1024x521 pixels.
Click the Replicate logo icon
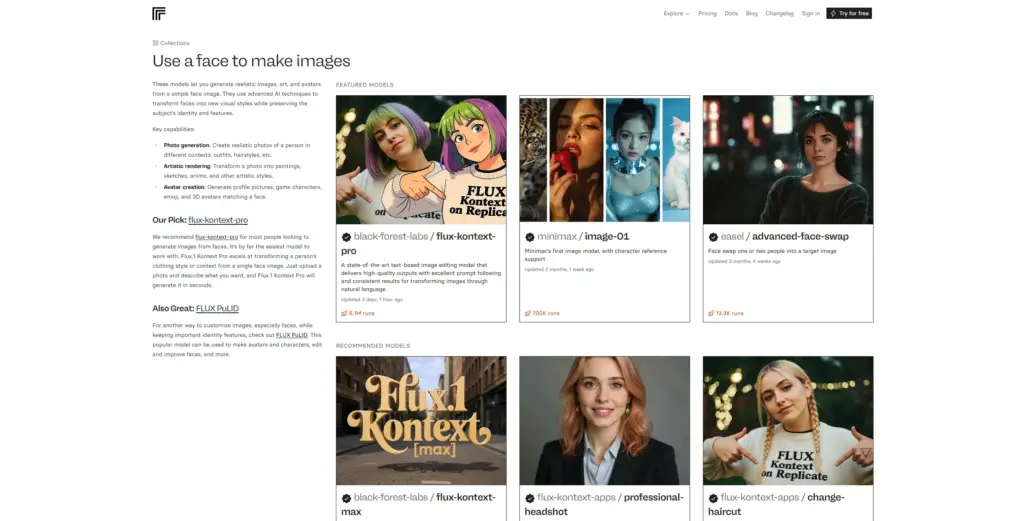click(159, 14)
